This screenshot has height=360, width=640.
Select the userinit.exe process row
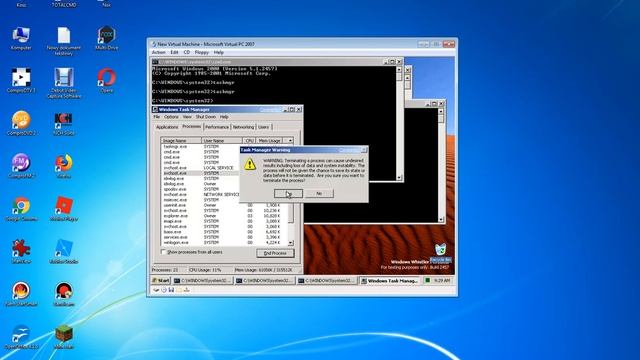[x=224, y=205]
